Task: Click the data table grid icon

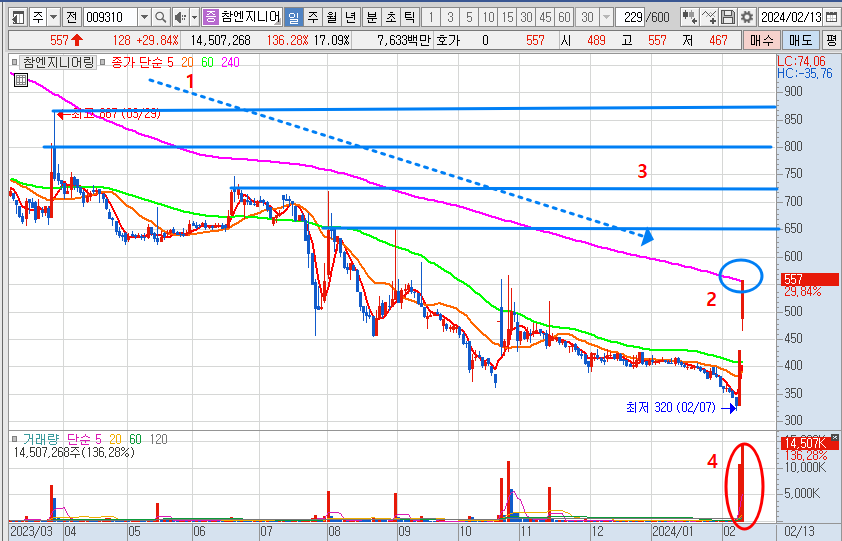Action: click(x=20, y=81)
